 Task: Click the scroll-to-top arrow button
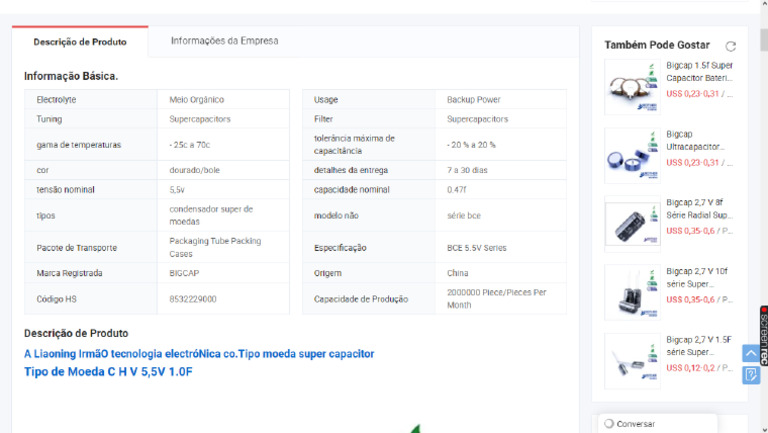point(751,353)
